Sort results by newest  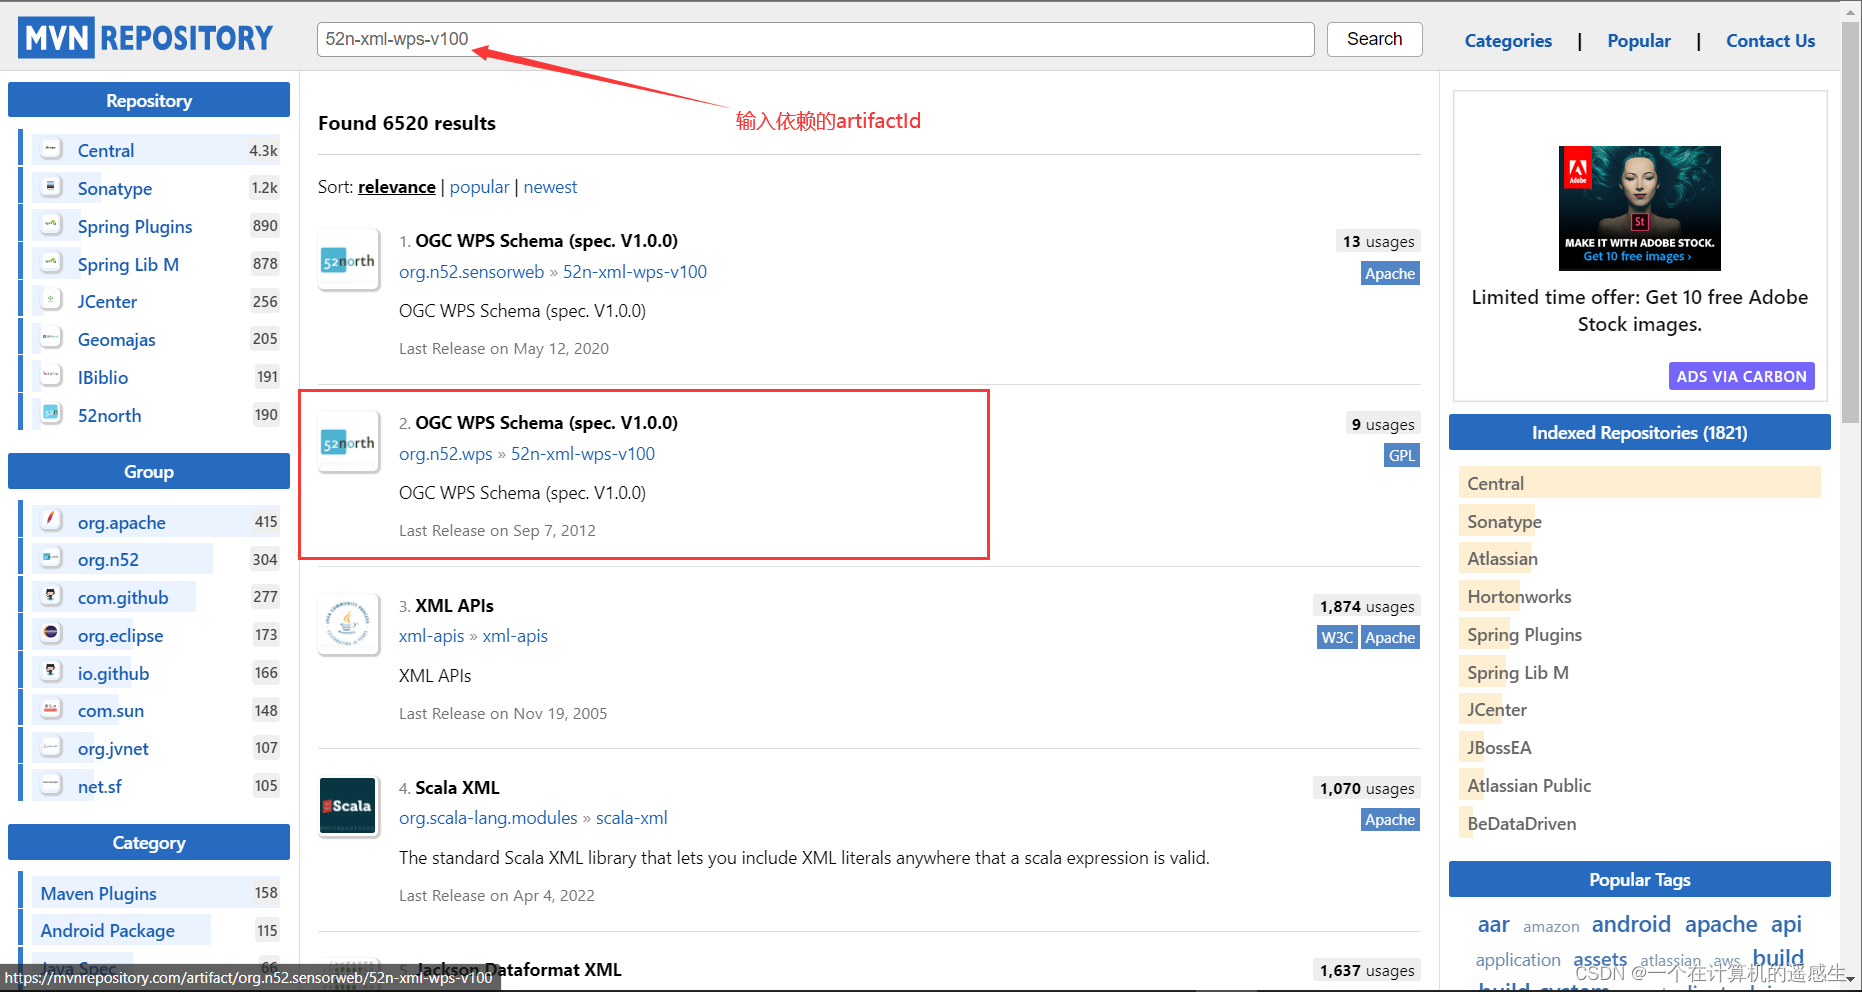[550, 187]
